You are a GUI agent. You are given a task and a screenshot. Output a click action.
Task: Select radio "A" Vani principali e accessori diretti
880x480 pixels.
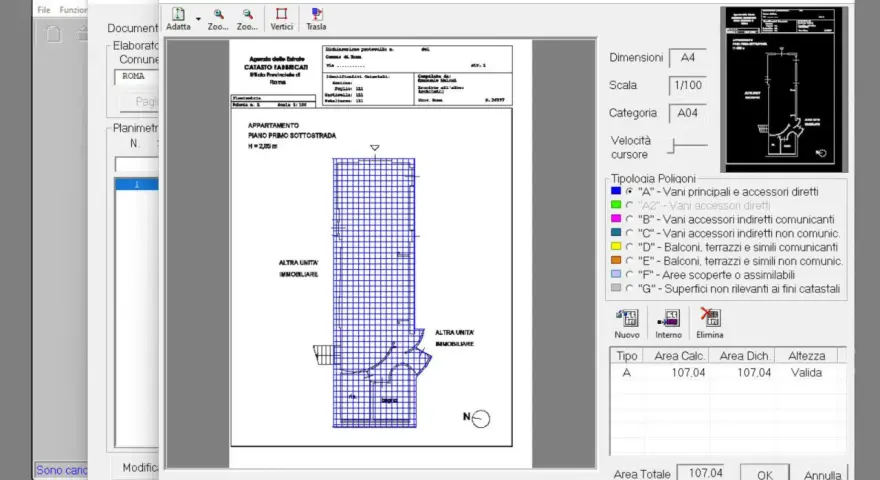pos(629,191)
